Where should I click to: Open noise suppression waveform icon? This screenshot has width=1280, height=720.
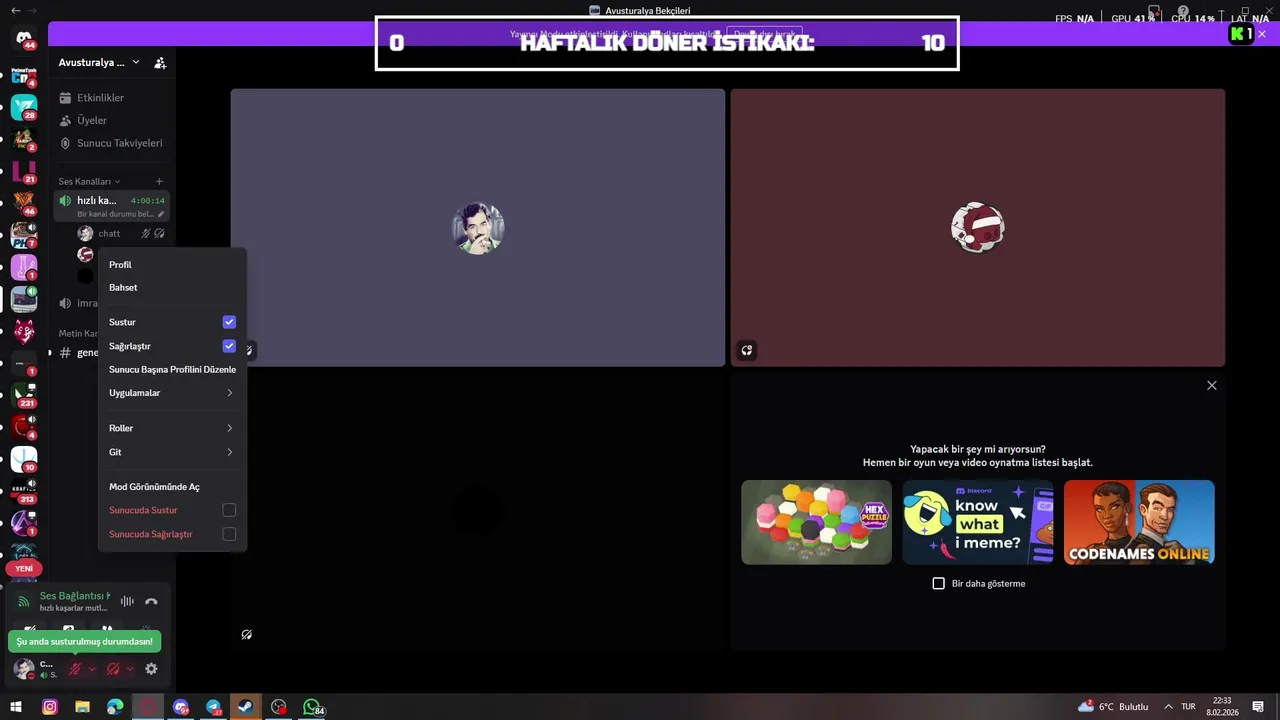pos(127,601)
